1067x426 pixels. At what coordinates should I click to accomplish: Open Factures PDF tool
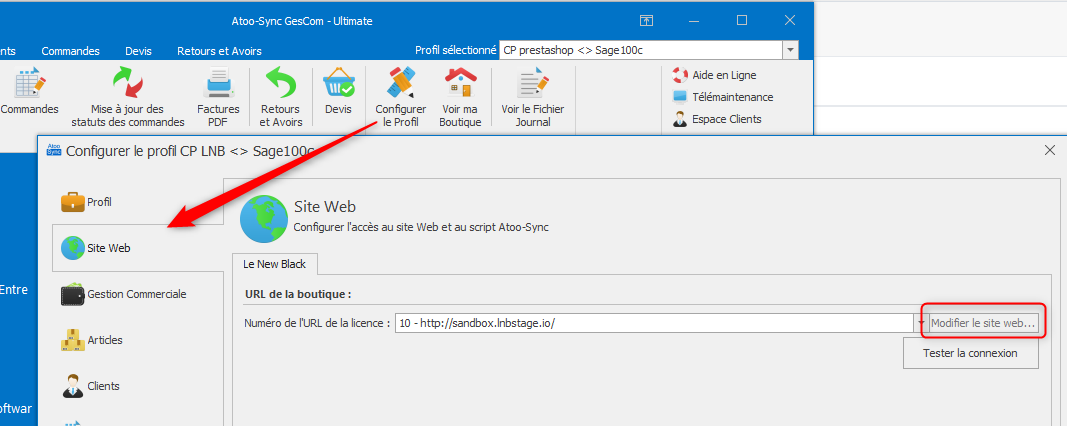click(218, 97)
